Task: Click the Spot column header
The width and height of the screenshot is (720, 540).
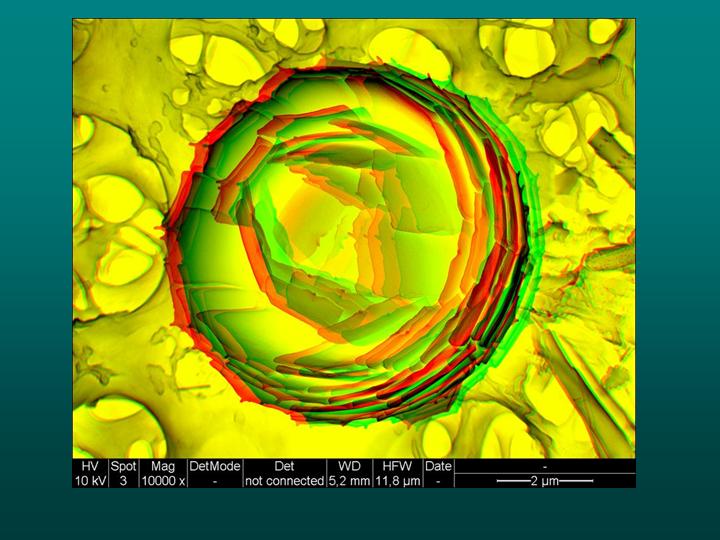Action: click(123, 466)
